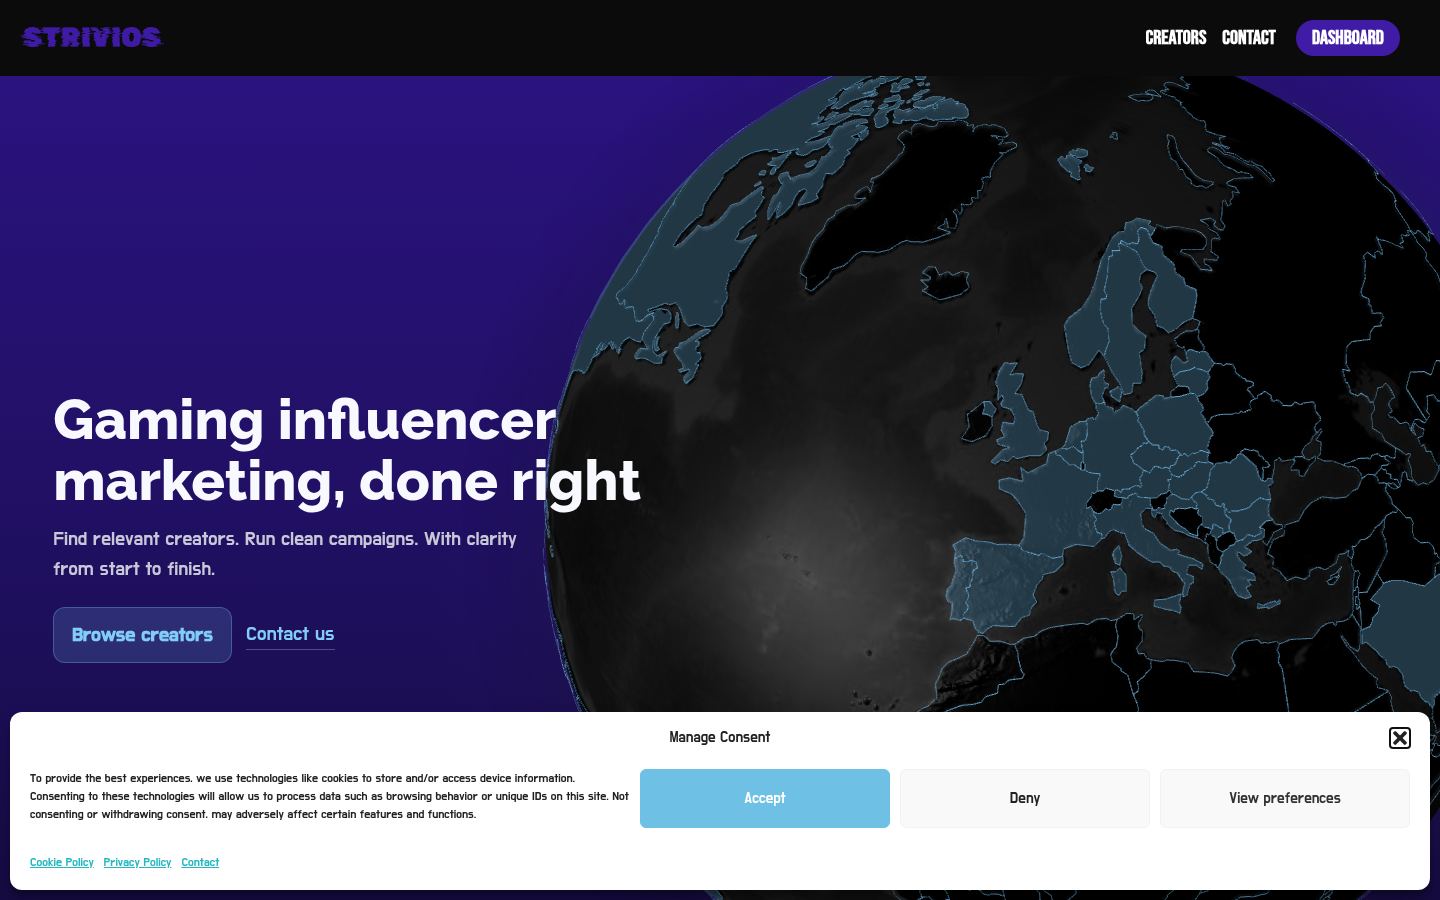
Task: Open the Privacy Policy link
Action: click(x=137, y=862)
